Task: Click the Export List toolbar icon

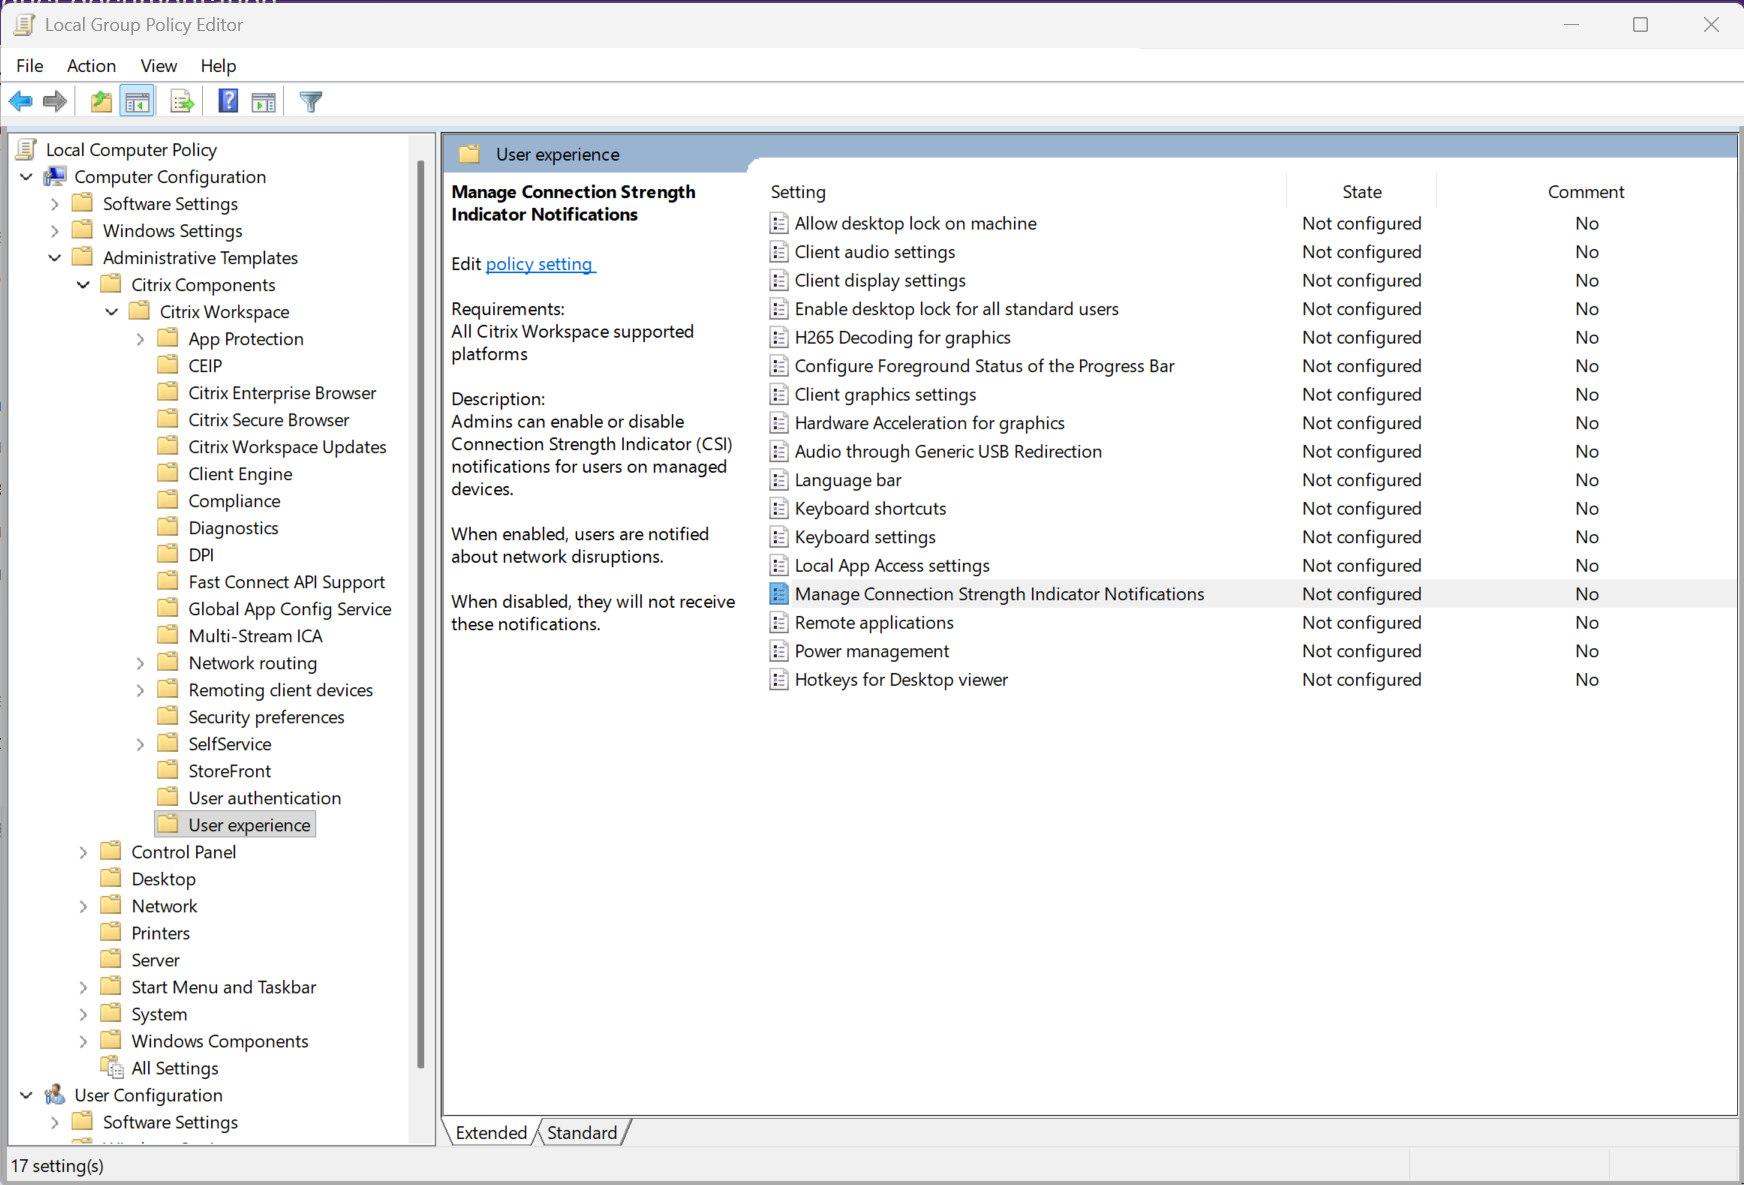Action: (x=182, y=101)
